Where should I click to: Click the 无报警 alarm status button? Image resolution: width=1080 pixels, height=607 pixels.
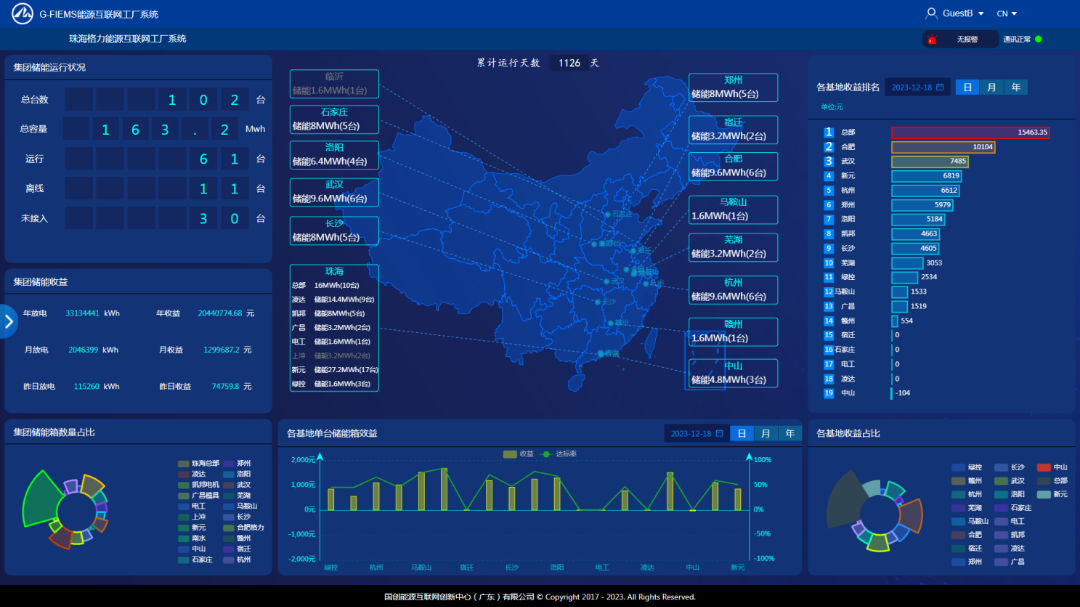pyautogui.click(x=957, y=39)
